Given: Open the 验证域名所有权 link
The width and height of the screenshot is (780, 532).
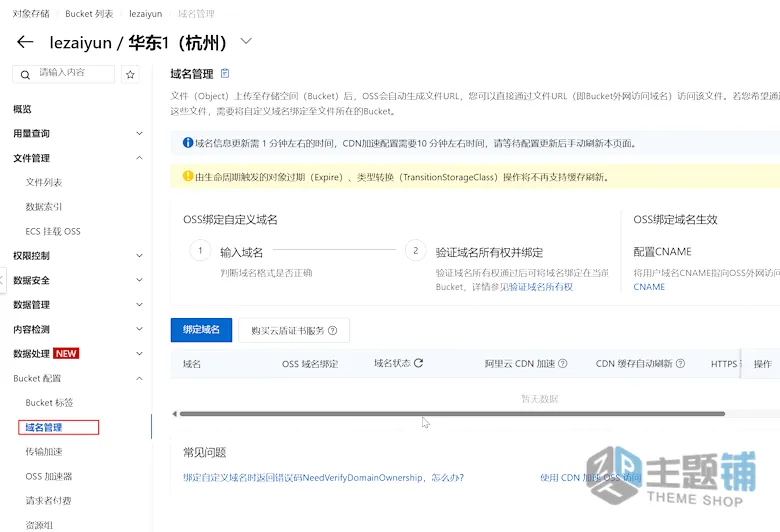Looking at the screenshot, I should click(x=541, y=287).
